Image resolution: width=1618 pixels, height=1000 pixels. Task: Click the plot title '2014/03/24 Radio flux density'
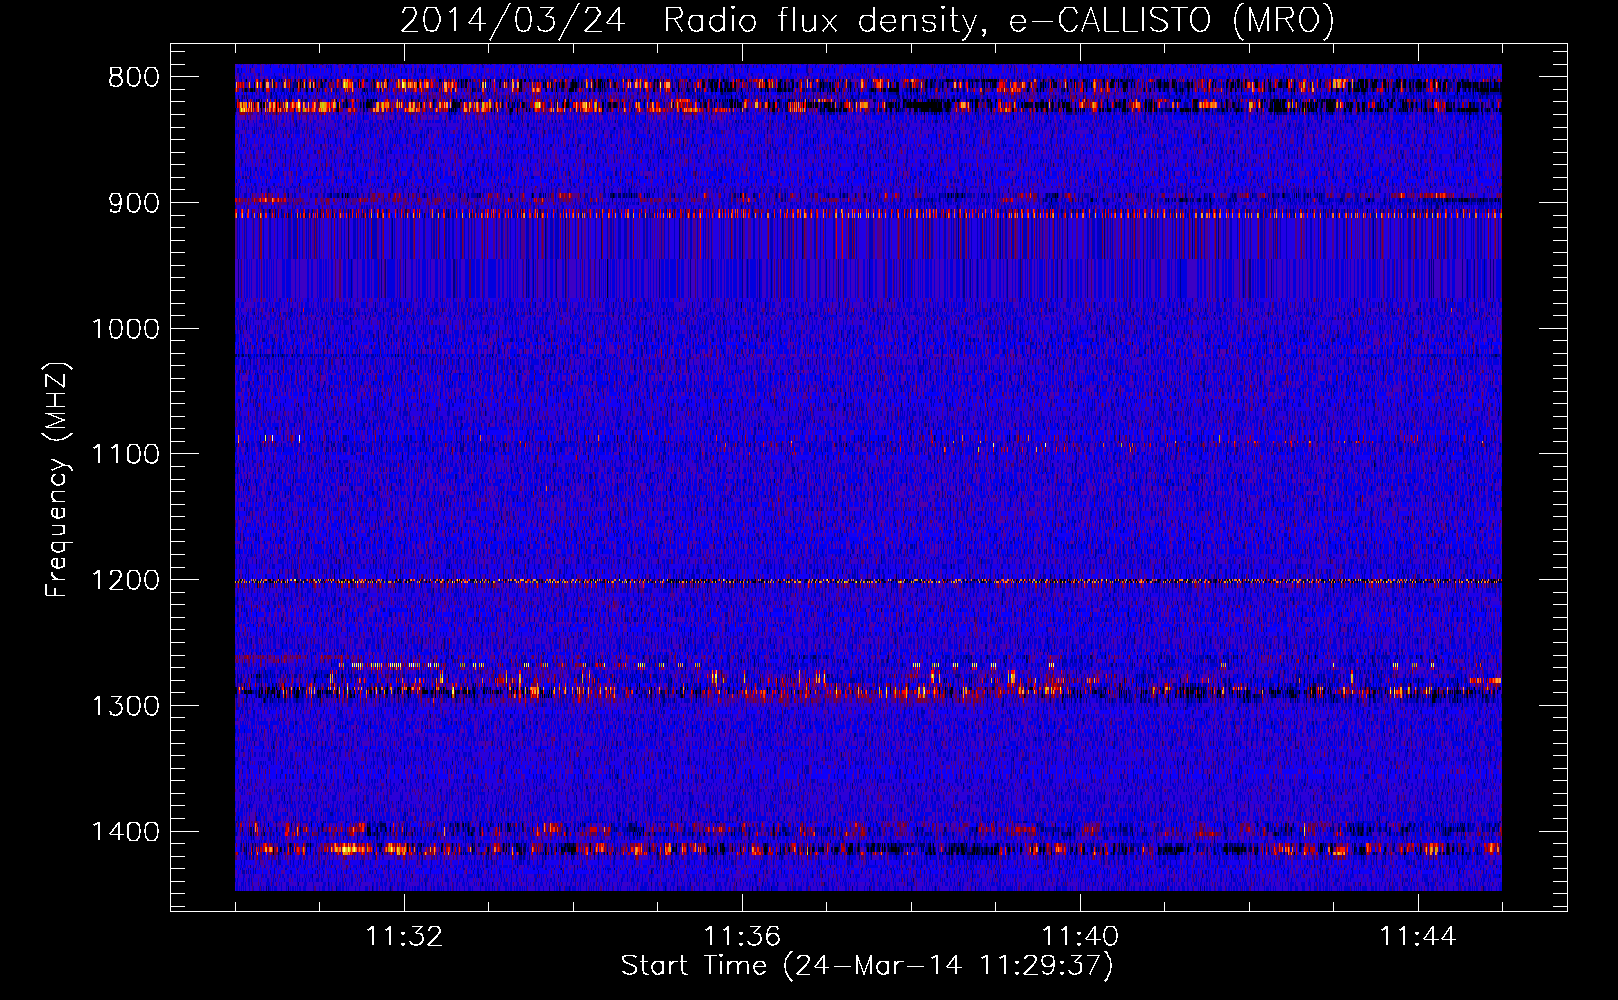tap(868, 21)
